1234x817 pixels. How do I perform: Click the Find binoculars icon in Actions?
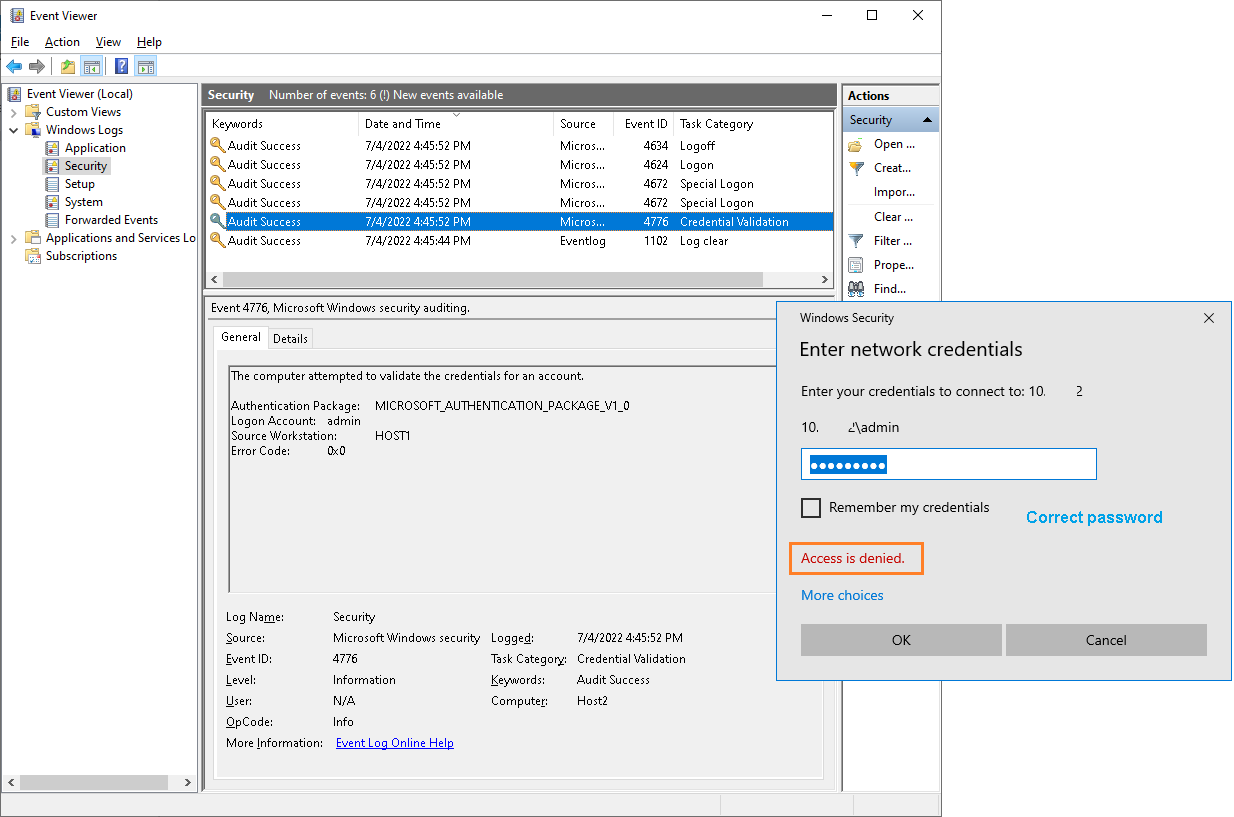857,288
